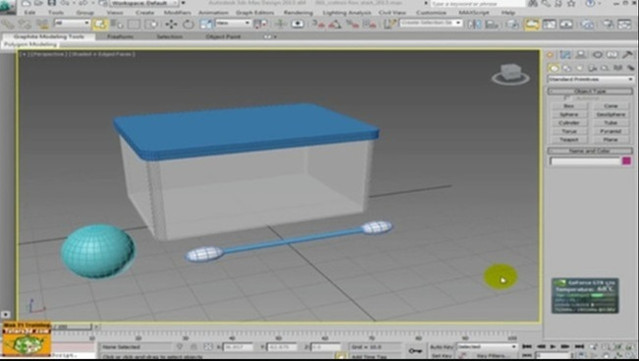Screen dimensions: 639x361
Task: Toggle the Graphite Modeling ribbon icon
Action: pos(532,24)
